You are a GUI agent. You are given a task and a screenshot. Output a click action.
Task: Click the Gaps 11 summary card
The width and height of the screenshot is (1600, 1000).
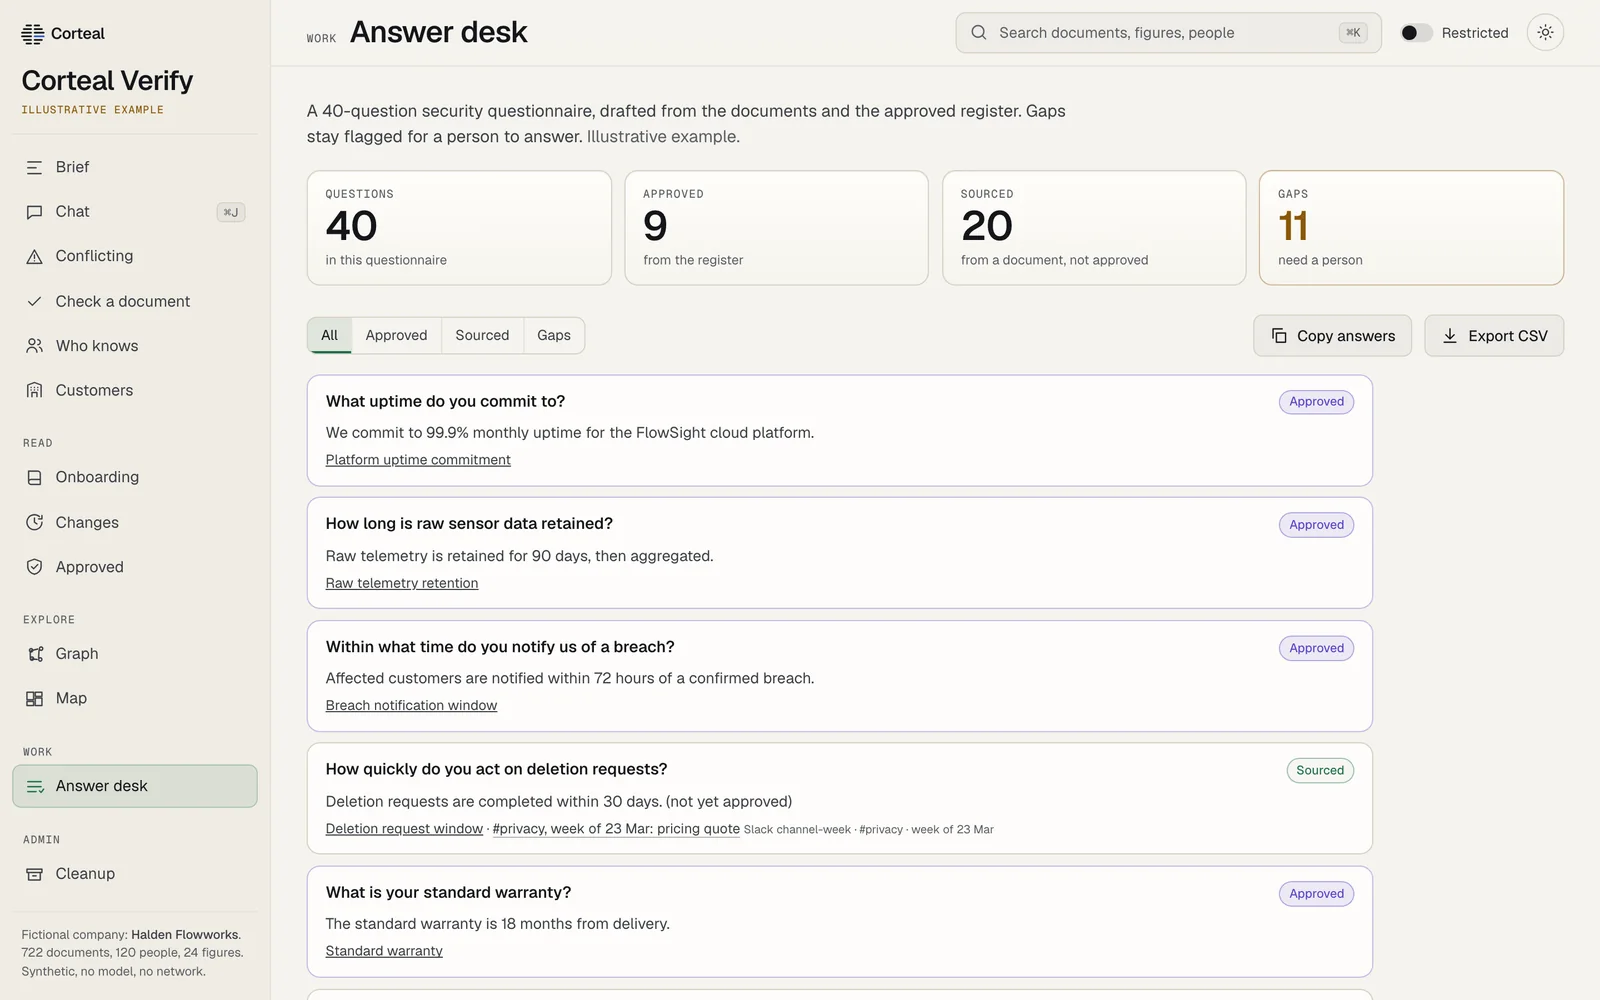pyautogui.click(x=1411, y=228)
